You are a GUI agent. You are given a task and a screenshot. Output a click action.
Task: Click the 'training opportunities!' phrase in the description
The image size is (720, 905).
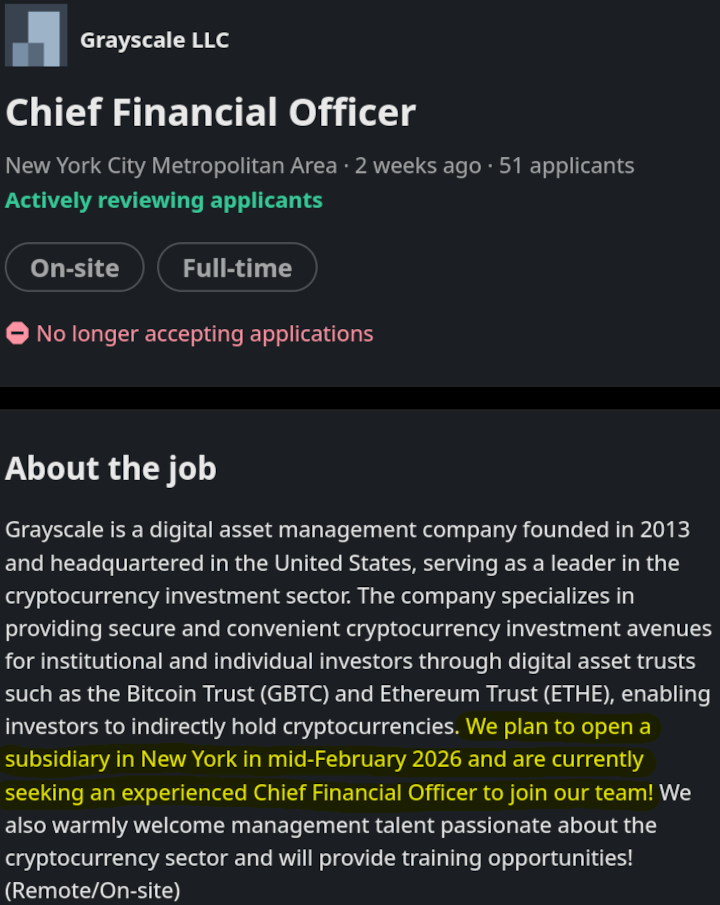point(541,858)
